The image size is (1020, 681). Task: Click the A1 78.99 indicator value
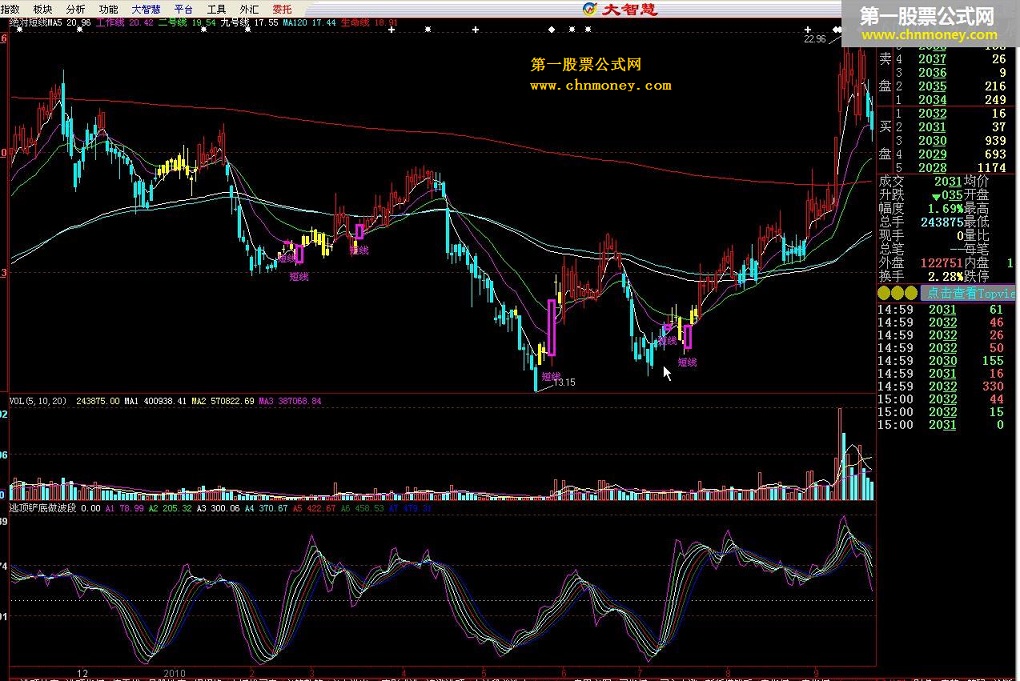(124, 508)
